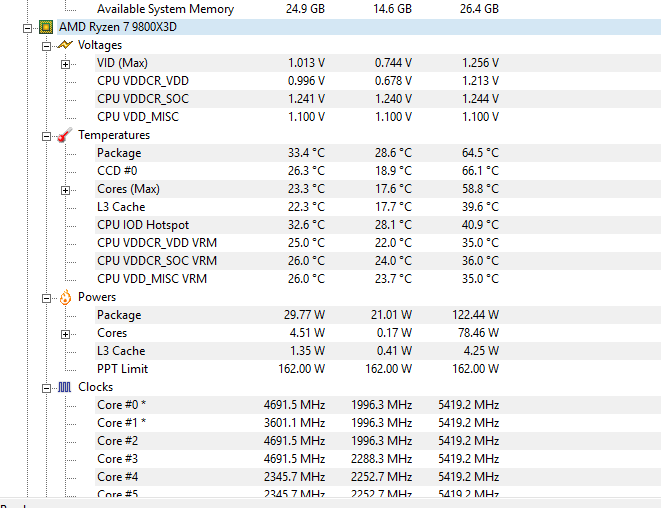Select the Package power row

[x=378, y=315]
